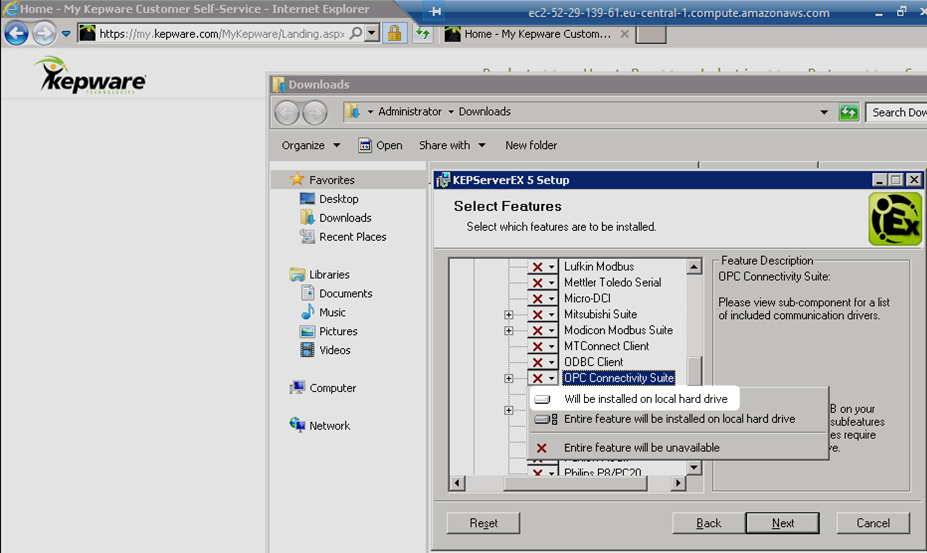Open the new blank browser tab
The image size is (927, 553).
tap(651, 34)
